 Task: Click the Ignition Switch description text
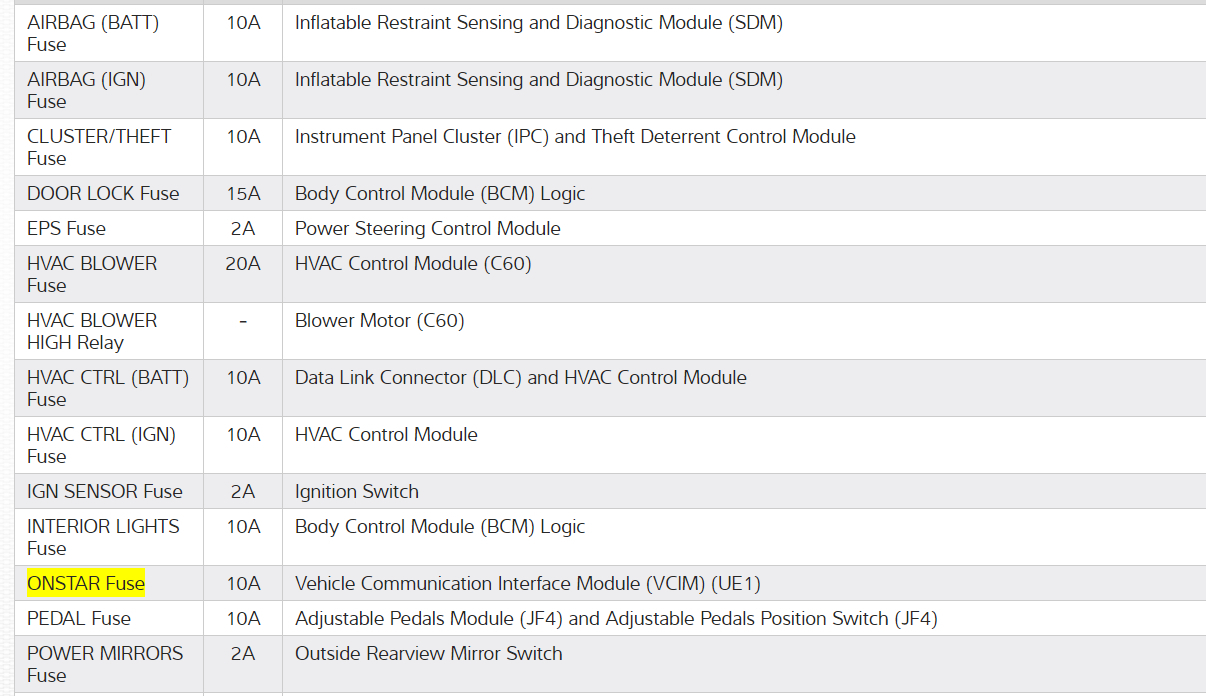pos(357,492)
